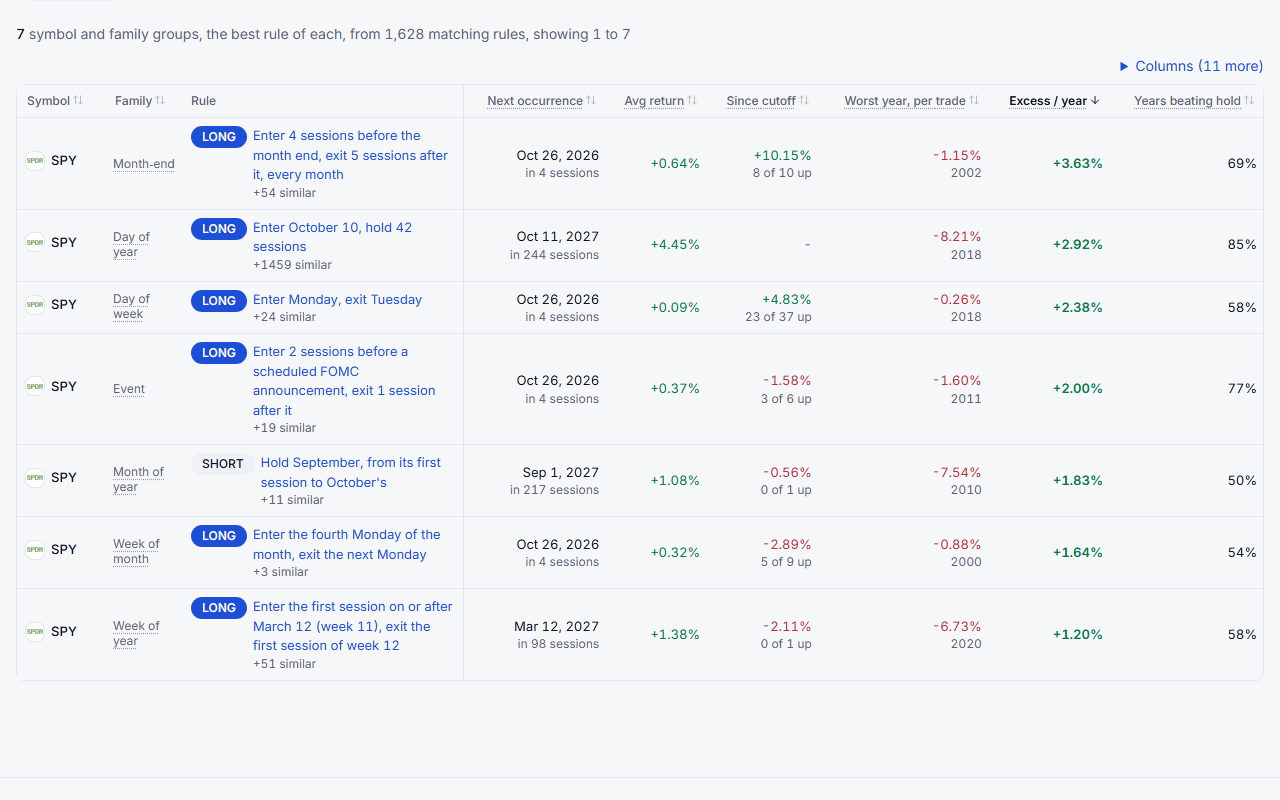The image size is (1280, 800).
Task: Select the Month of year family label
Action: (138, 479)
